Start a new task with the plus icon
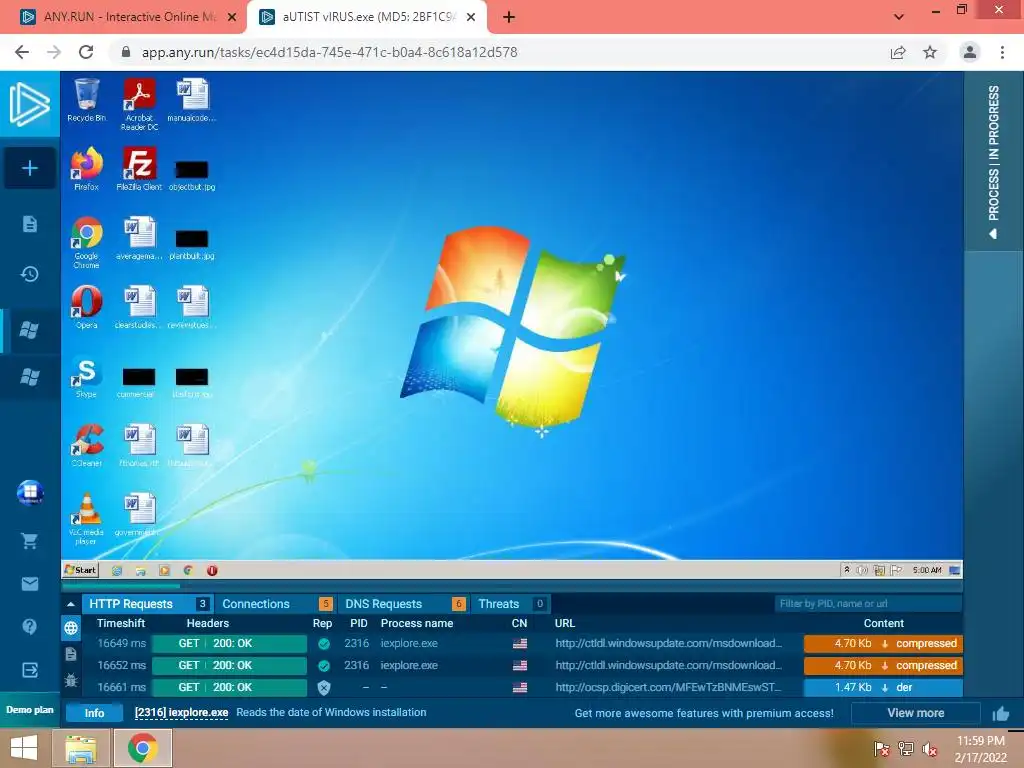The height and width of the screenshot is (768, 1024). pyautogui.click(x=29, y=168)
